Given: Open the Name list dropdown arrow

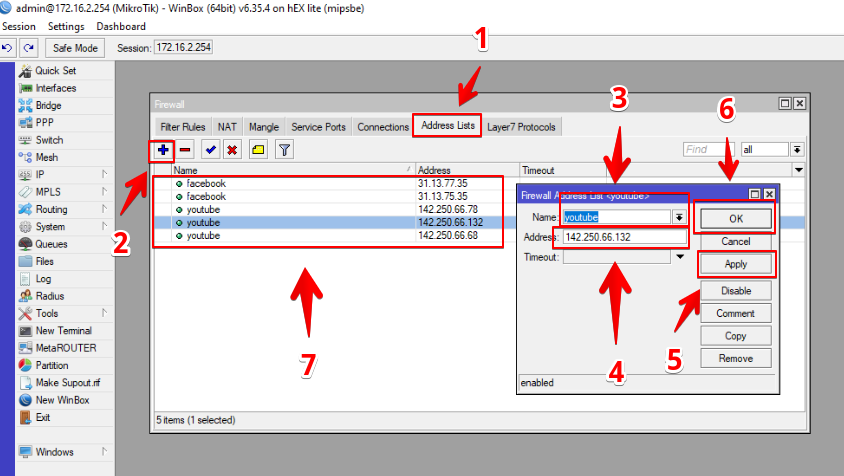Looking at the screenshot, I should (x=679, y=217).
